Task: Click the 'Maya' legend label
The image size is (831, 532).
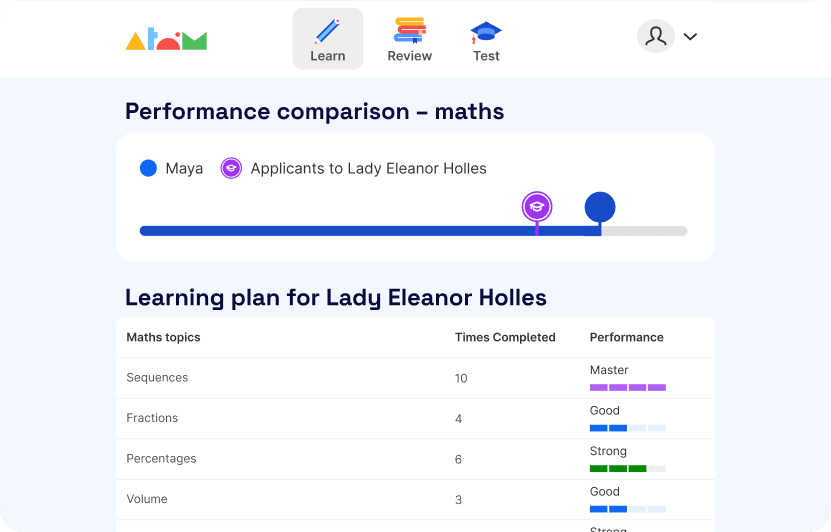Action: (184, 169)
